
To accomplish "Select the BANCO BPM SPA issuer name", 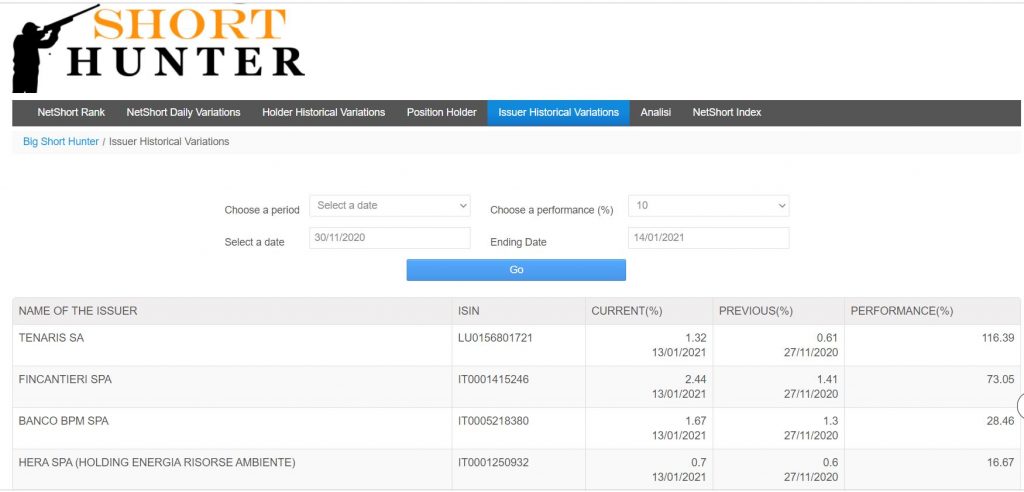I will (63, 421).
